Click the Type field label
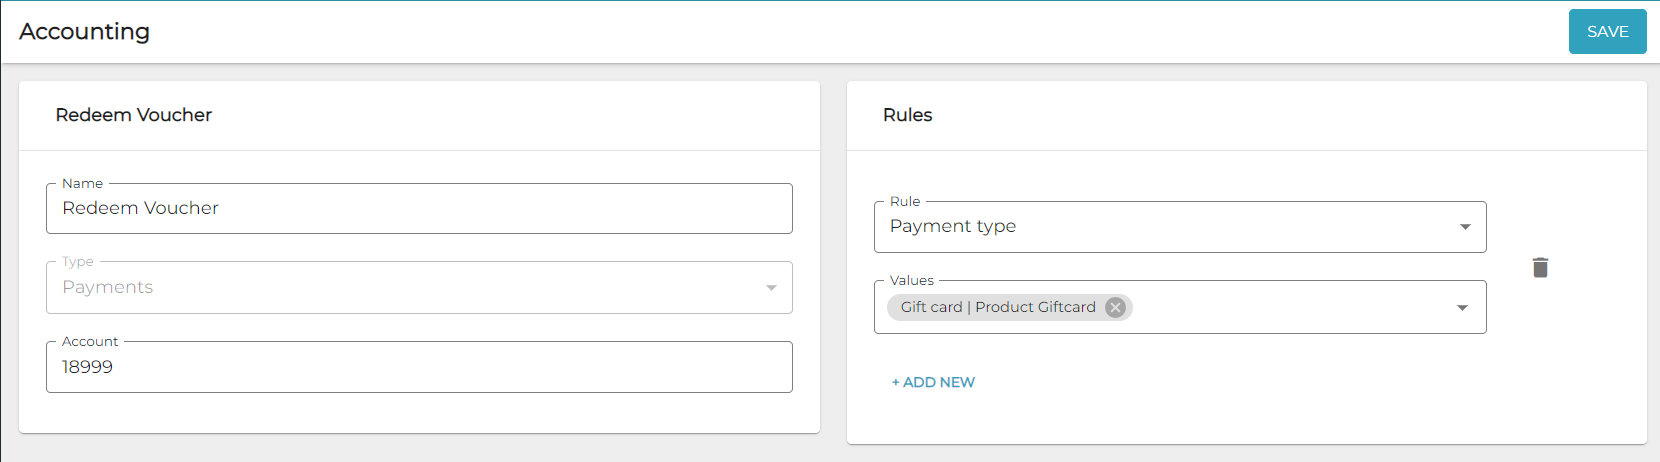This screenshot has height=462, width=1660. 78,261
